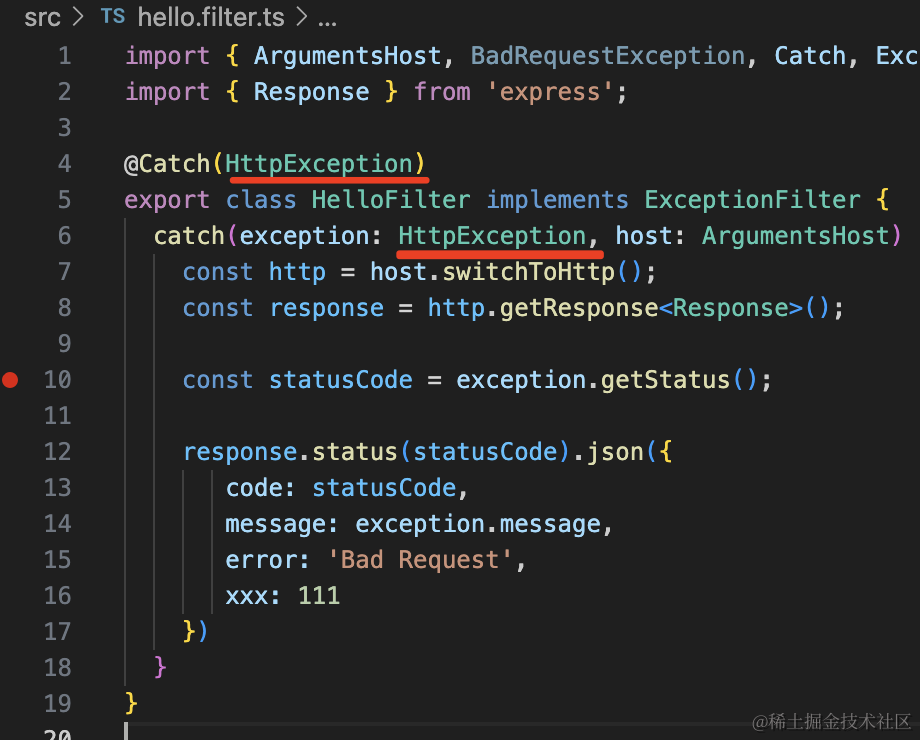Viewport: 920px width, 740px height.
Task: Click line number 12 in the gutter
Action: (x=57, y=452)
